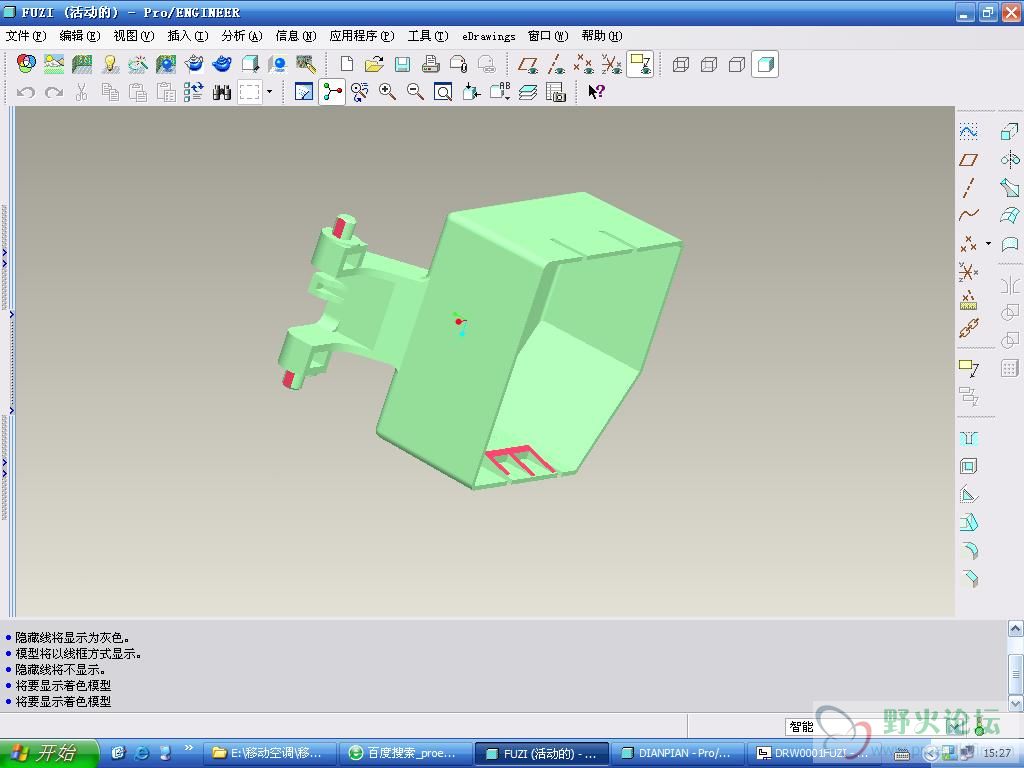Image resolution: width=1024 pixels, height=768 pixels.
Task: Click the color and appearance wheel icon
Action: click(26, 64)
